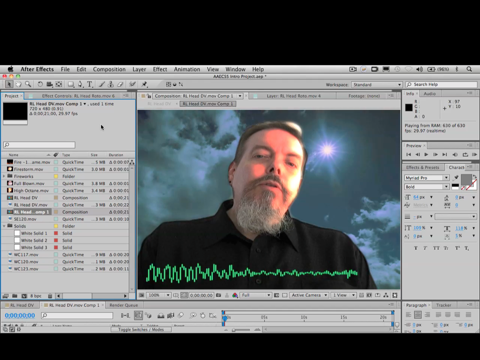Click the volume icon in menu bar
Viewport: 480px width, 360px height.
point(419,69)
